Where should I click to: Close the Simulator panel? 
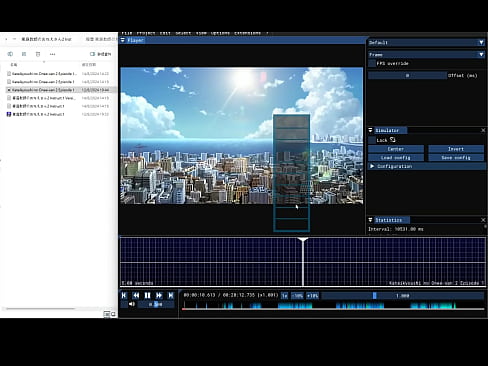(483, 130)
